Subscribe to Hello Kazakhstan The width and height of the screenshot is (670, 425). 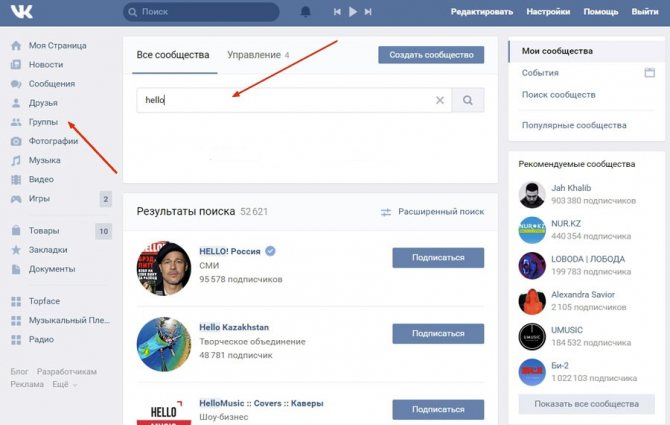pyautogui.click(x=438, y=333)
